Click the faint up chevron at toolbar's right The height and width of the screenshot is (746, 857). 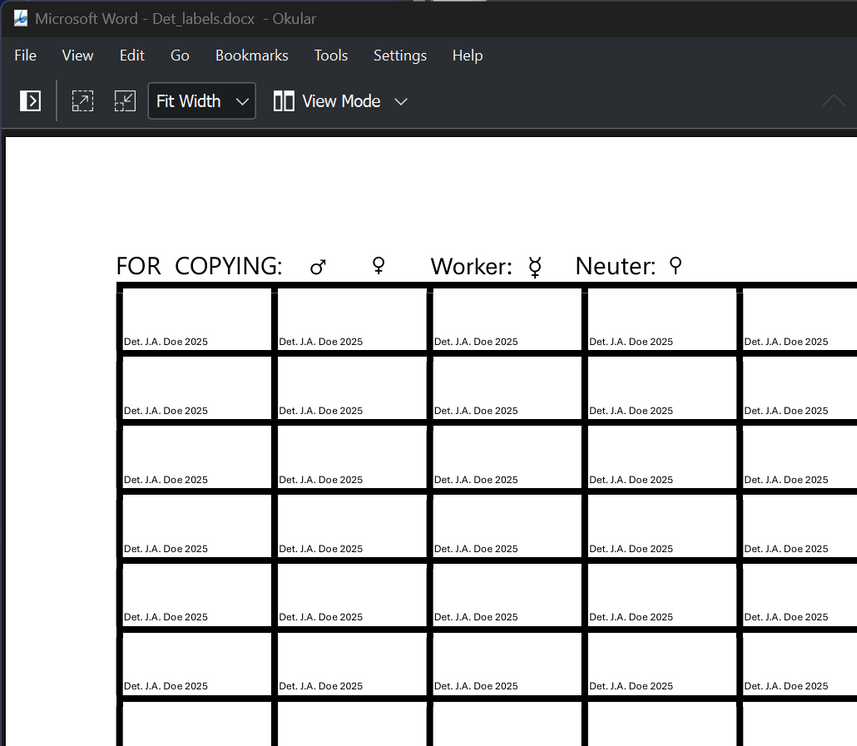click(x=833, y=101)
